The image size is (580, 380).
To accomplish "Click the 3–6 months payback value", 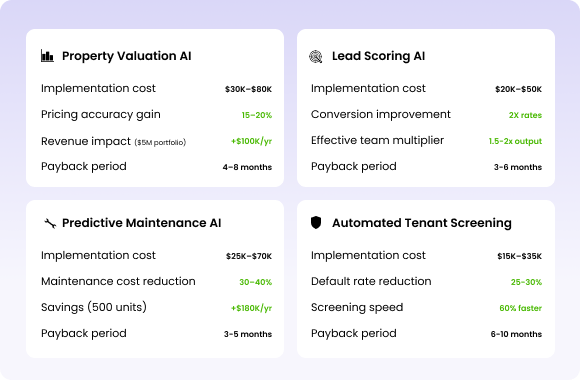I will tap(518, 167).
